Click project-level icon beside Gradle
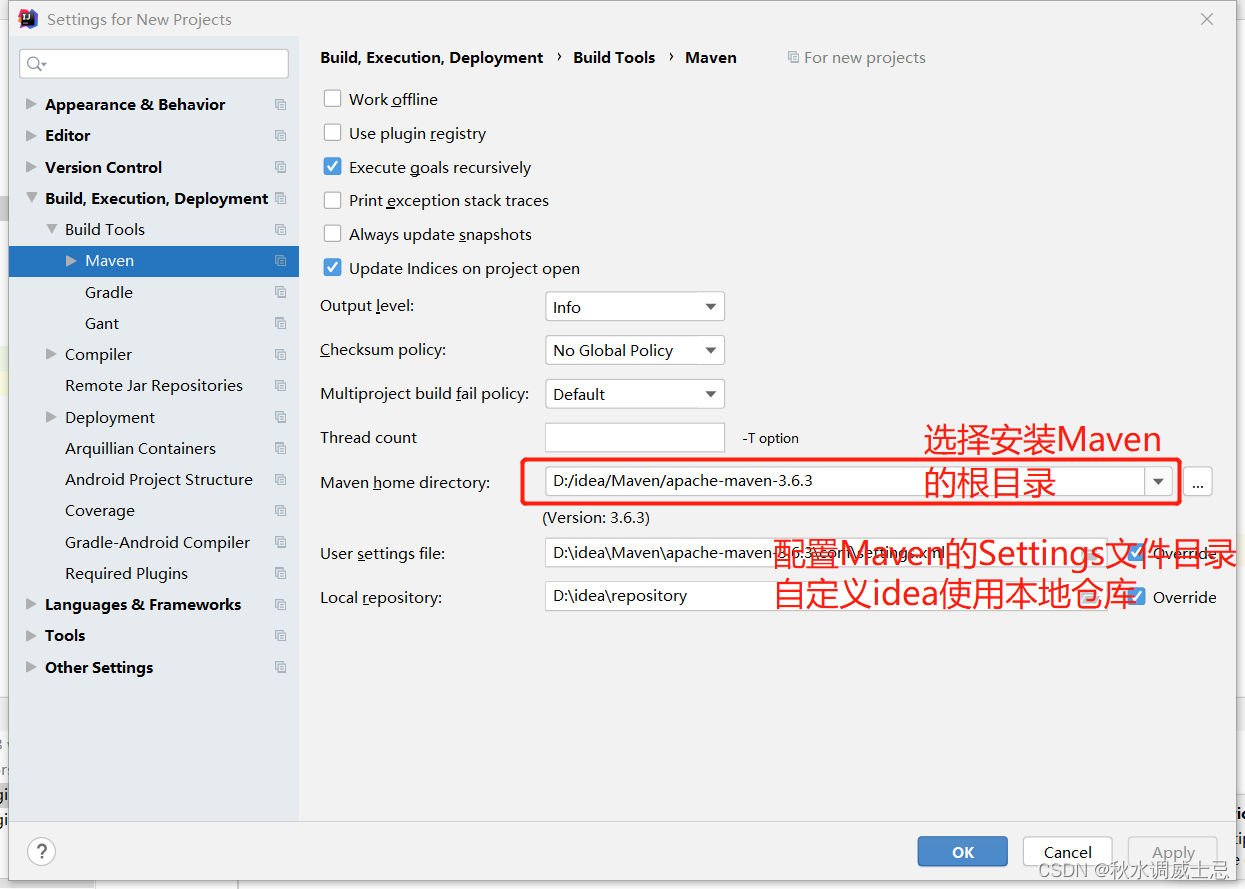 tap(280, 292)
